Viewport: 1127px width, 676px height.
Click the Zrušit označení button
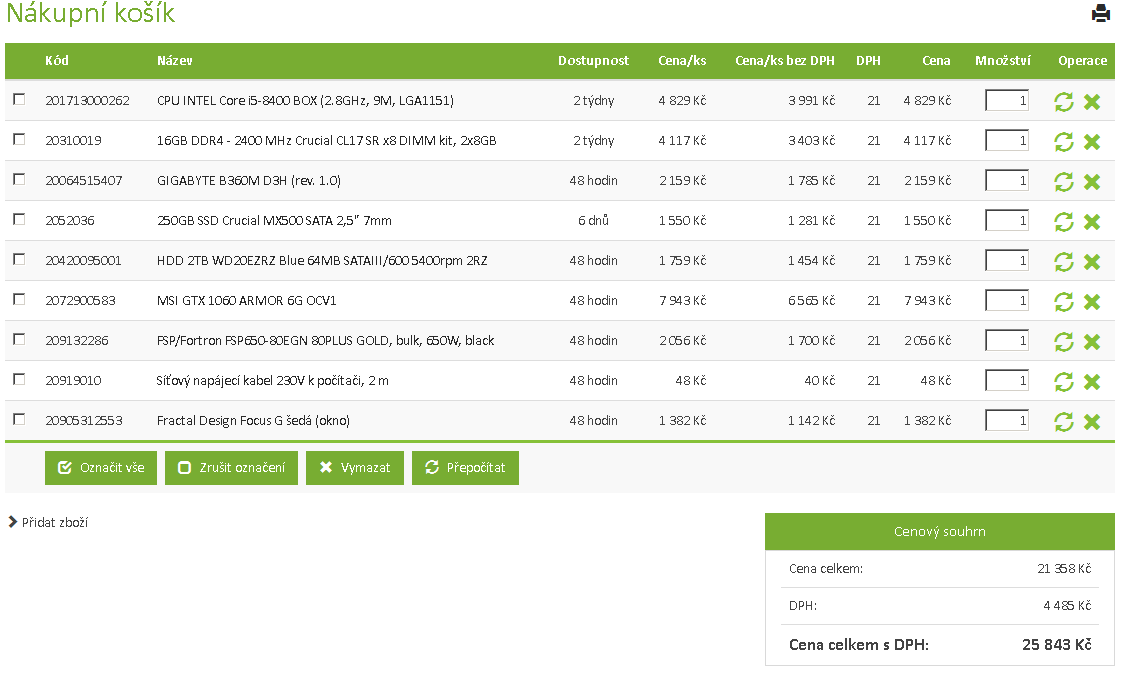231,468
